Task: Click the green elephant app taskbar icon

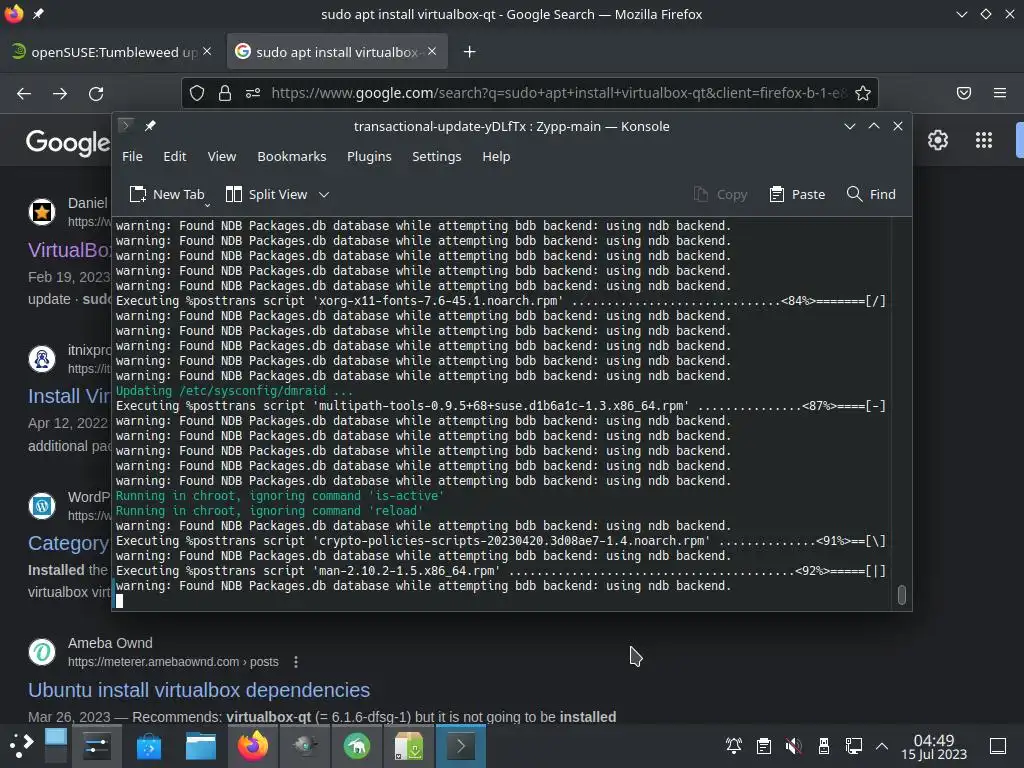Action: click(x=357, y=745)
